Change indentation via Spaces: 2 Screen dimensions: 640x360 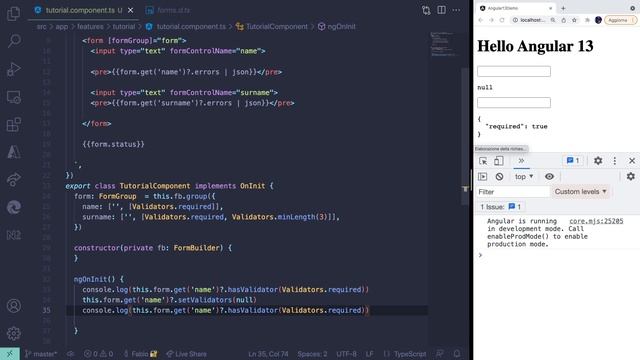pos(312,353)
